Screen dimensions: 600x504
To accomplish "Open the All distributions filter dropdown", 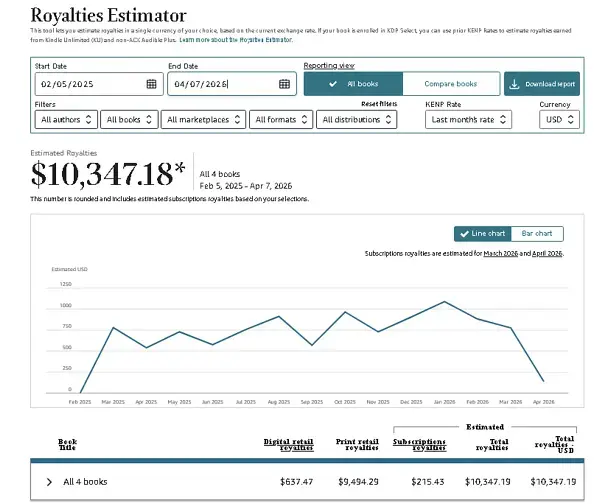I will coord(357,120).
